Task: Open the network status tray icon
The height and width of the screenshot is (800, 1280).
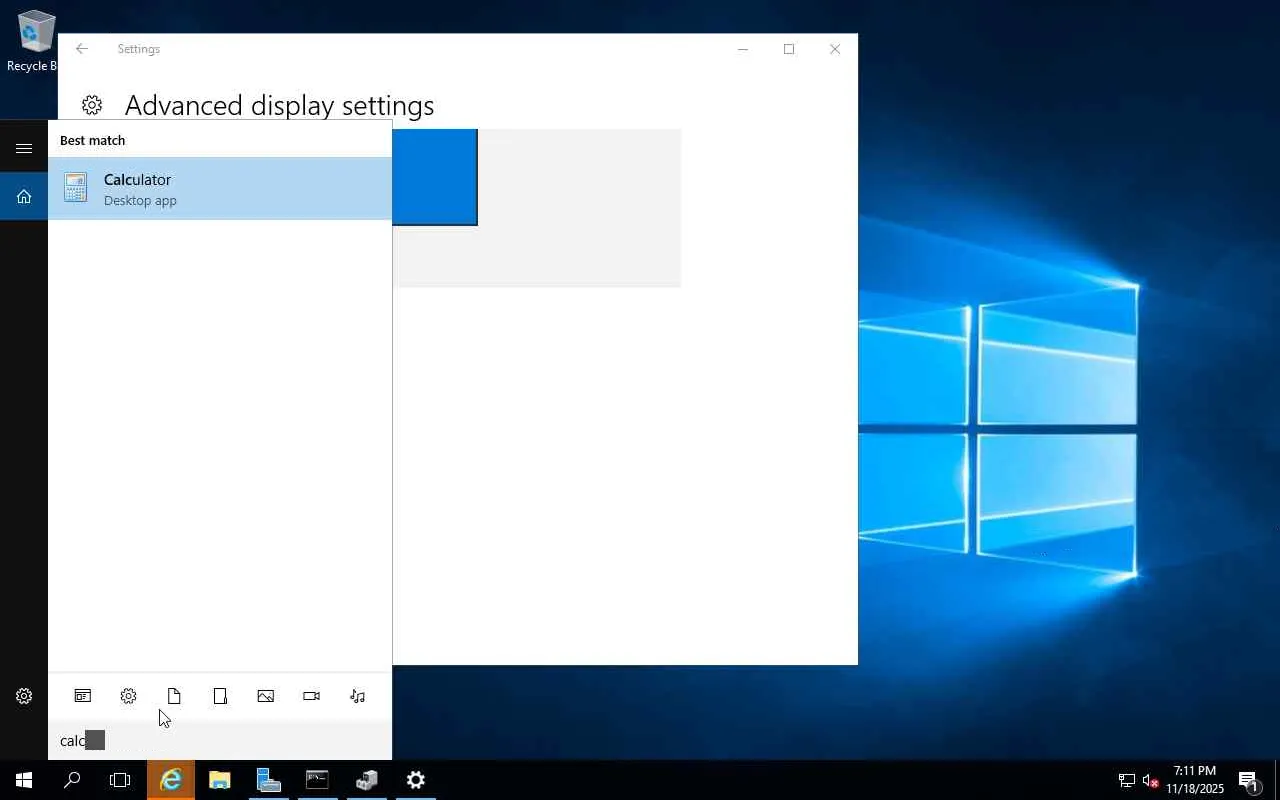Action: pyautogui.click(x=1126, y=780)
